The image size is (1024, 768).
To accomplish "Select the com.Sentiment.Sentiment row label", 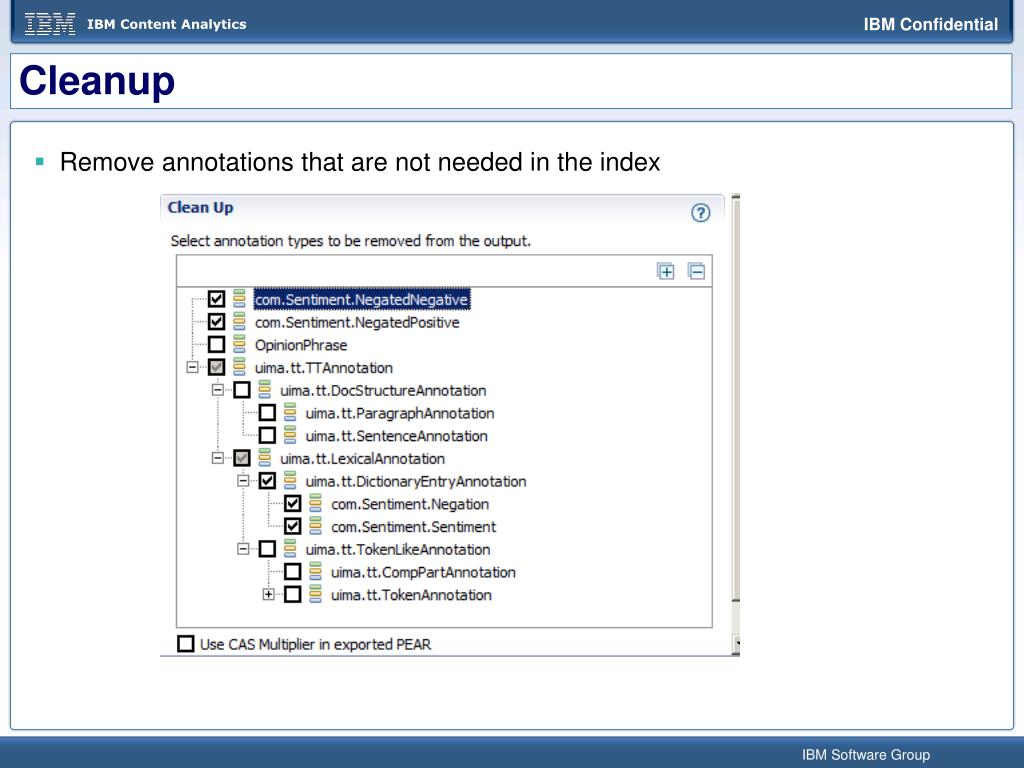I will pyautogui.click(x=413, y=527).
